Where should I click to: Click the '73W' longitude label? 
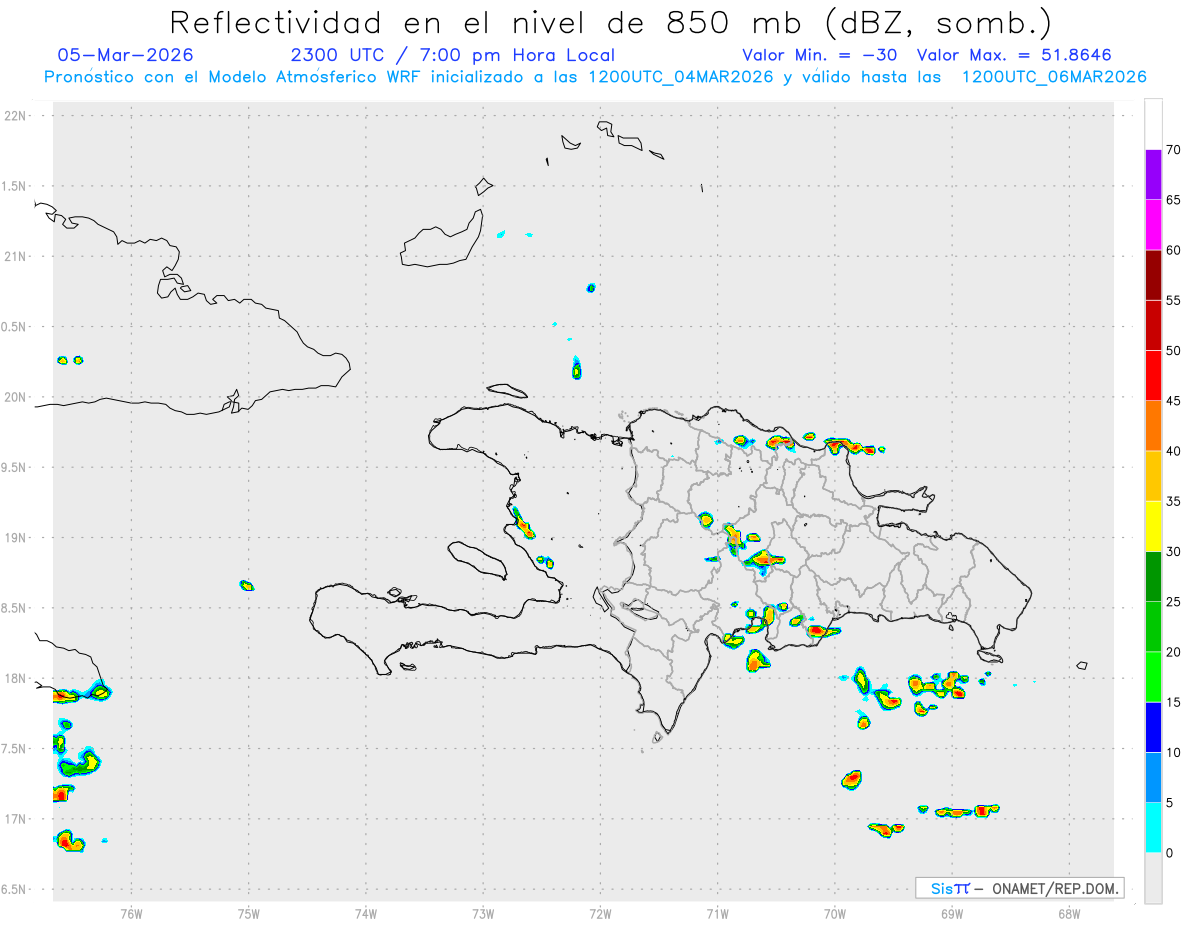[x=483, y=914]
